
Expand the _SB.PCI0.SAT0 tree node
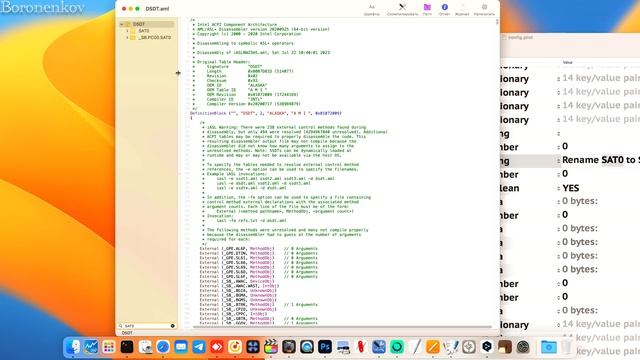[x=127, y=38]
